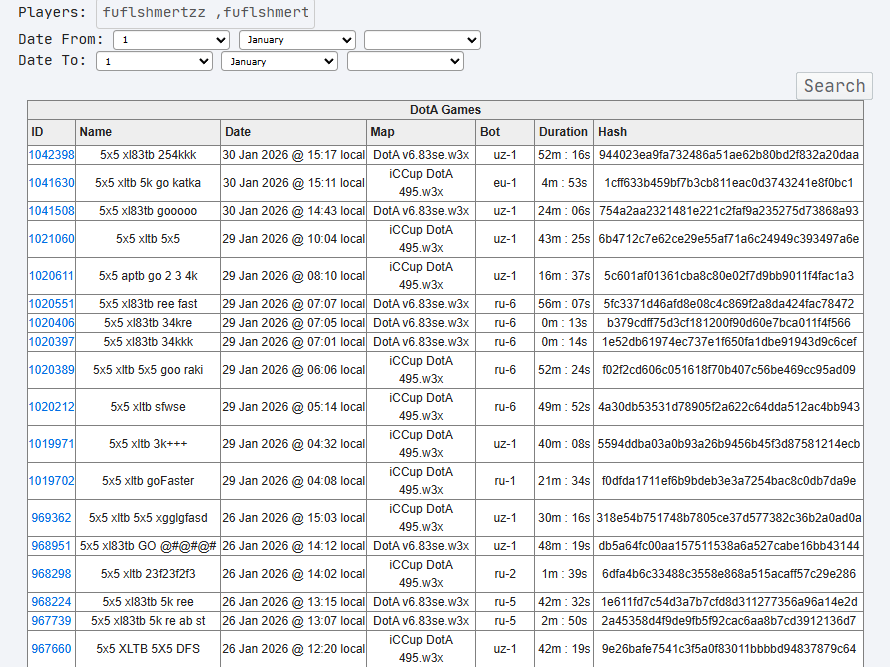
Task: Click the Duration column header
Action: point(564,132)
